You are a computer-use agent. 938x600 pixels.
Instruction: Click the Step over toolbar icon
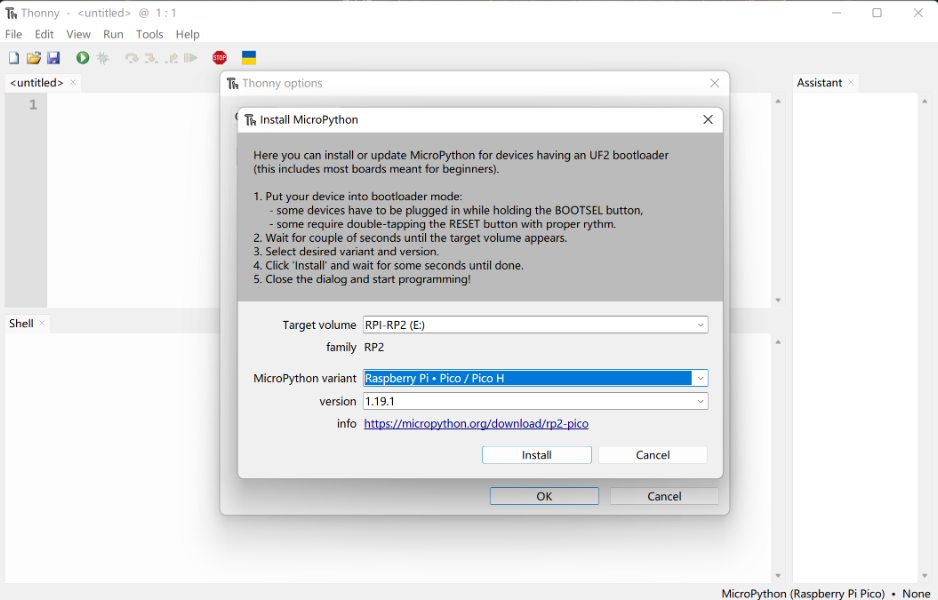point(131,58)
